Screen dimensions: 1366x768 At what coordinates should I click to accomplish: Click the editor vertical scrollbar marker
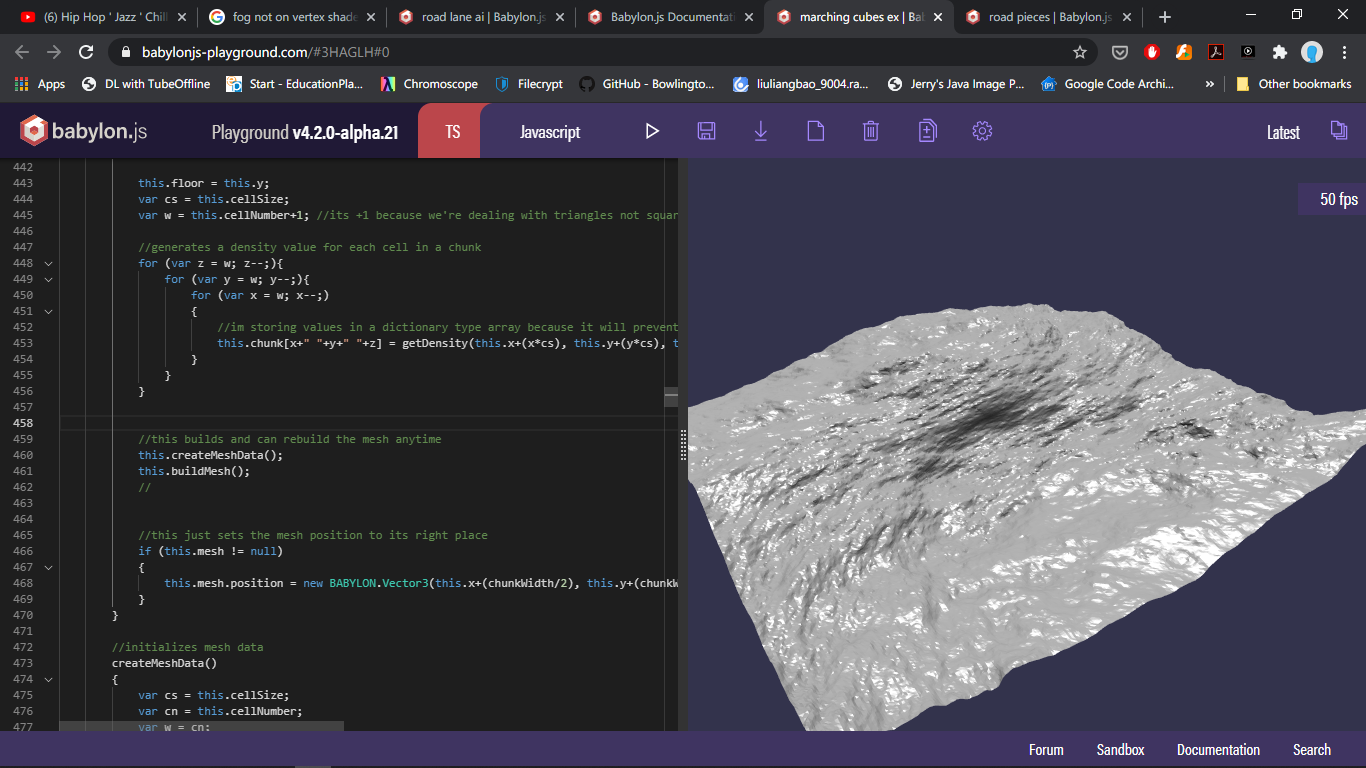[x=671, y=397]
